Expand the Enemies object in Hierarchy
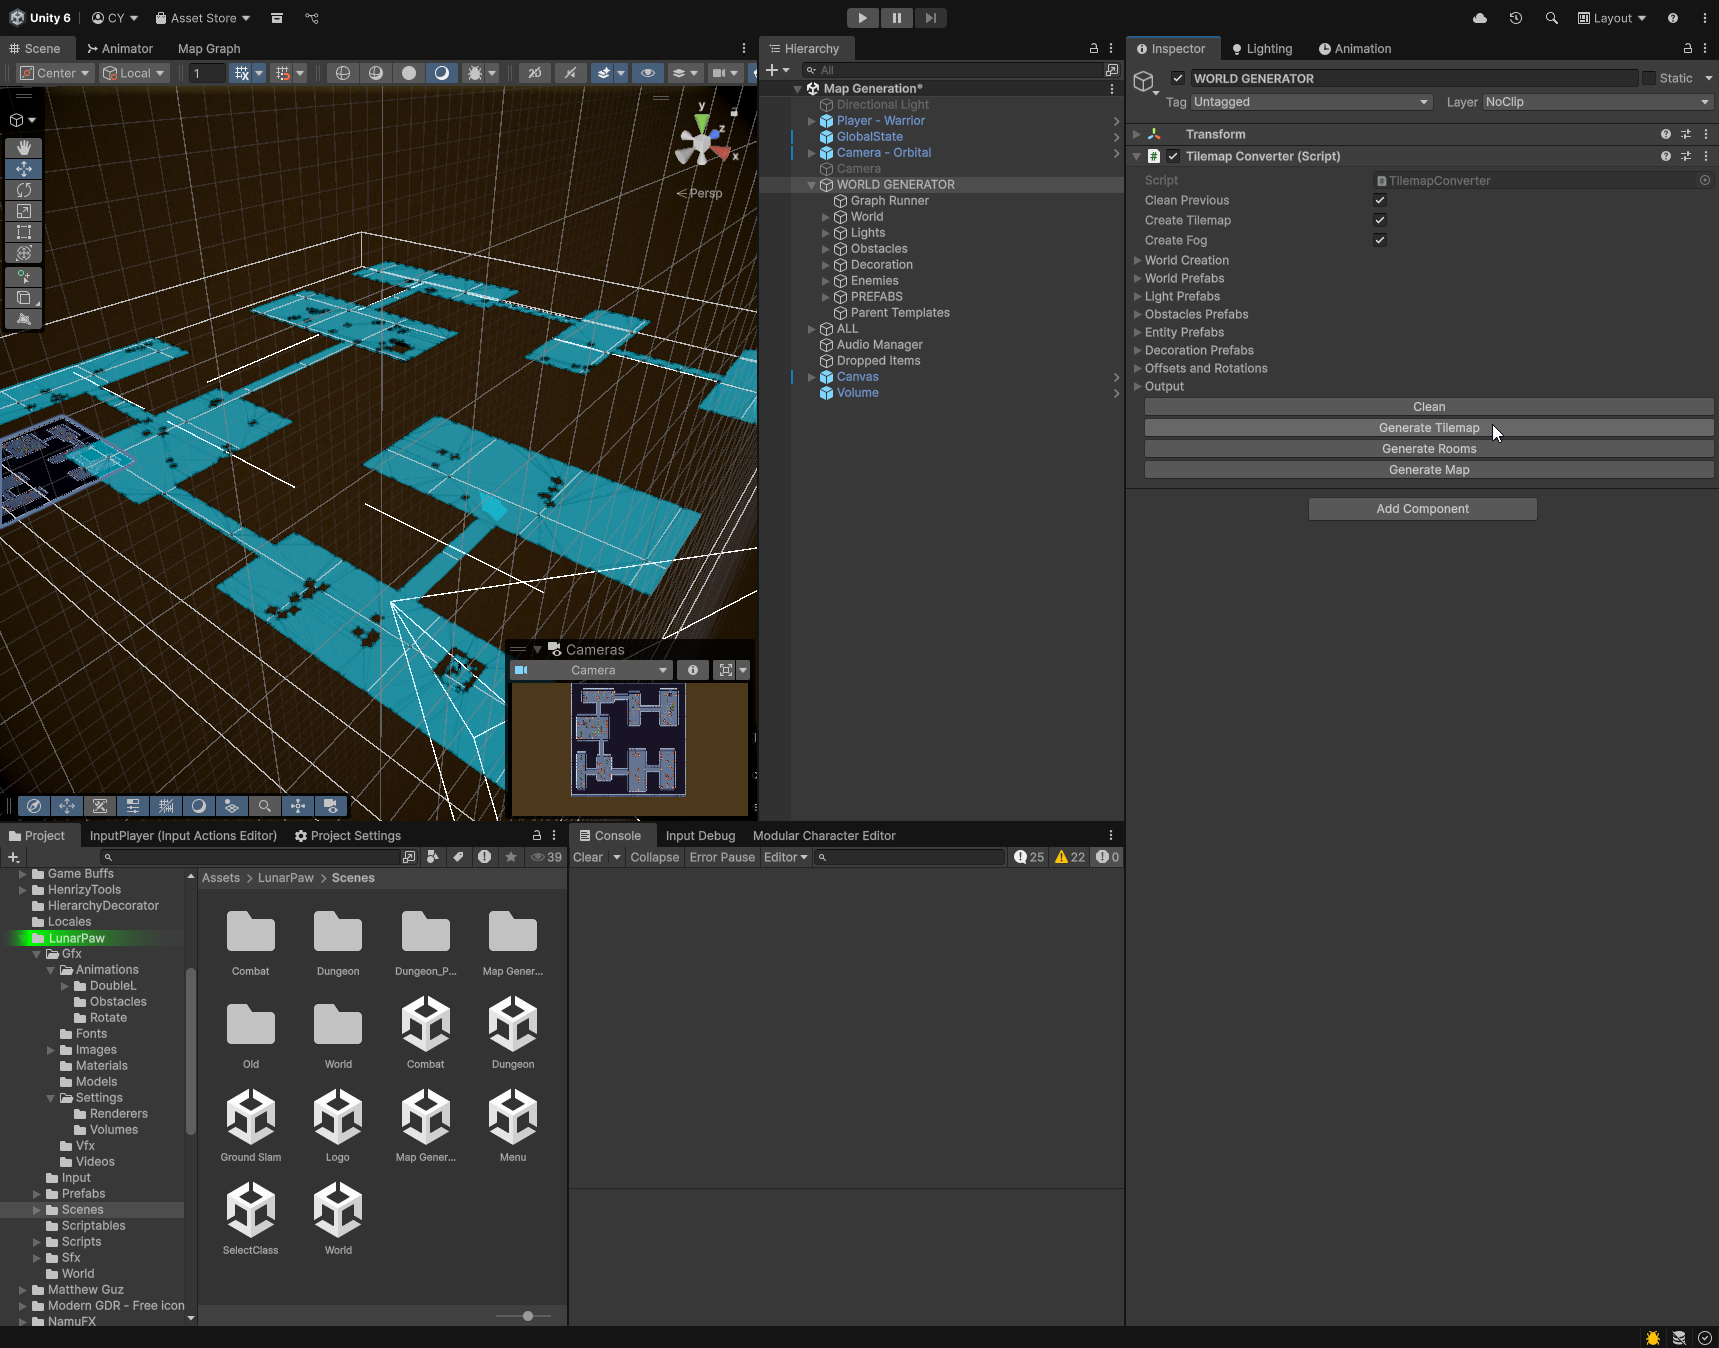1719x1348 pixels. point(826,281)
